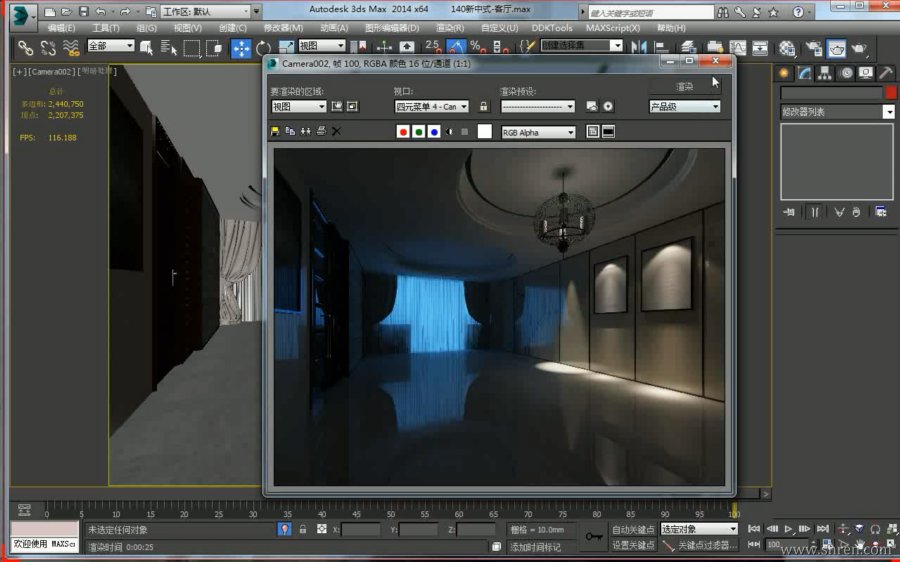
Task: Select the Move tool in main toolbar
Action: pyautogui.click(x=241, y=47)
